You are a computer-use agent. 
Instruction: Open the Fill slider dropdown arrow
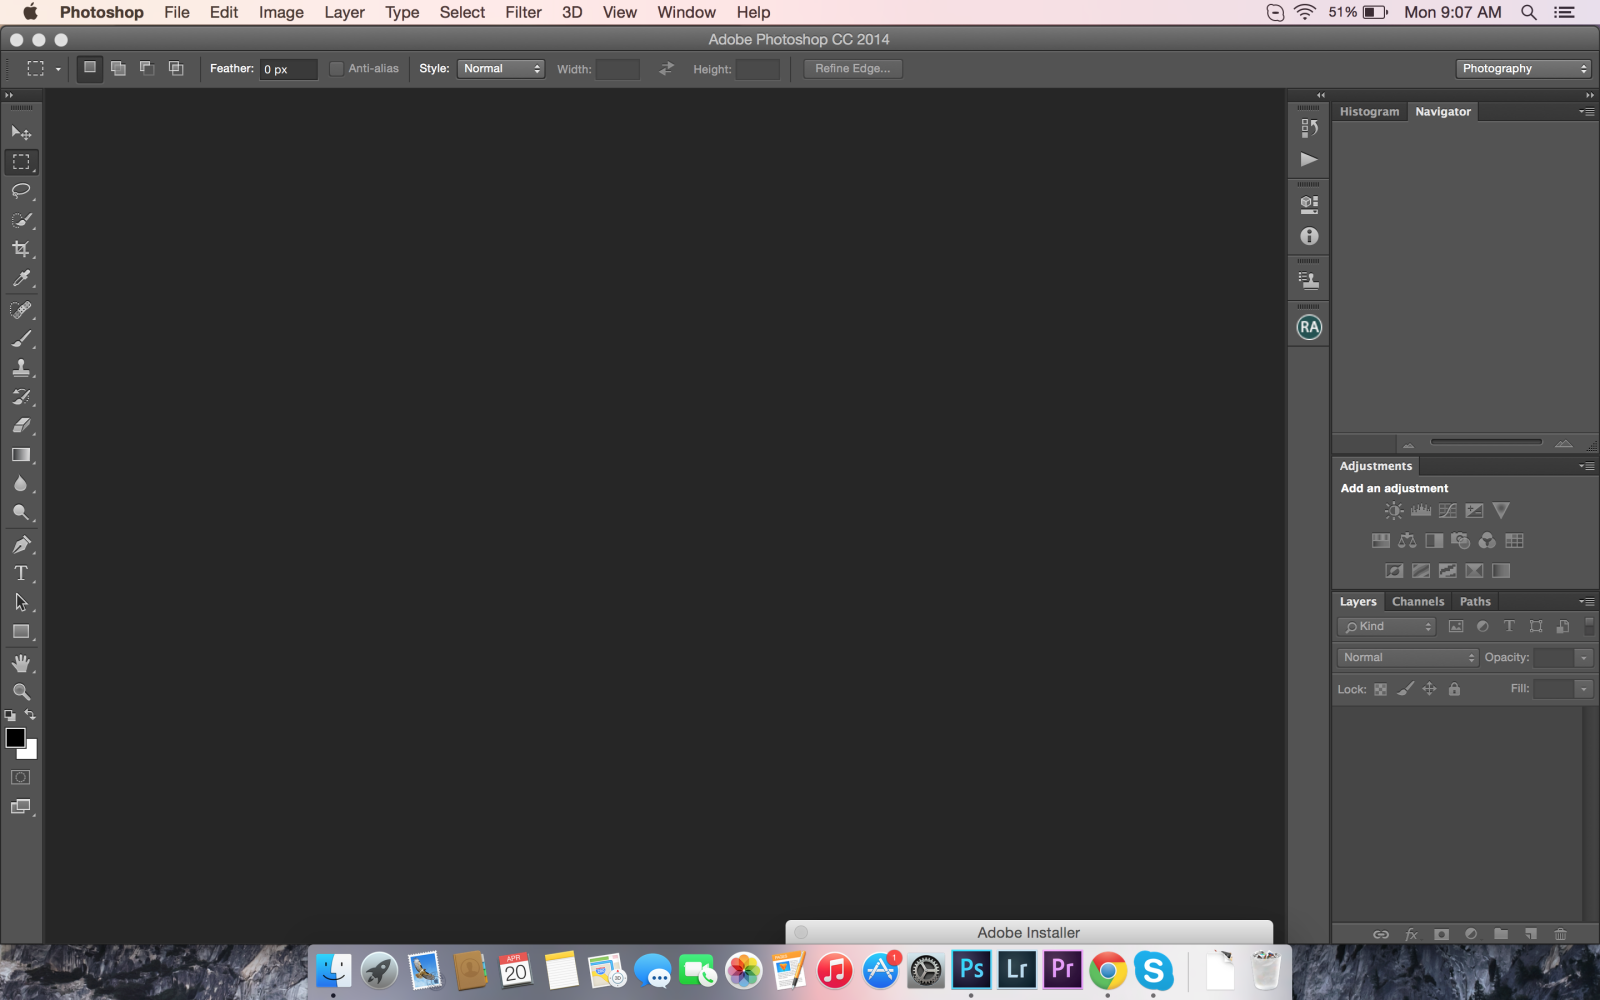point(1584,689)
